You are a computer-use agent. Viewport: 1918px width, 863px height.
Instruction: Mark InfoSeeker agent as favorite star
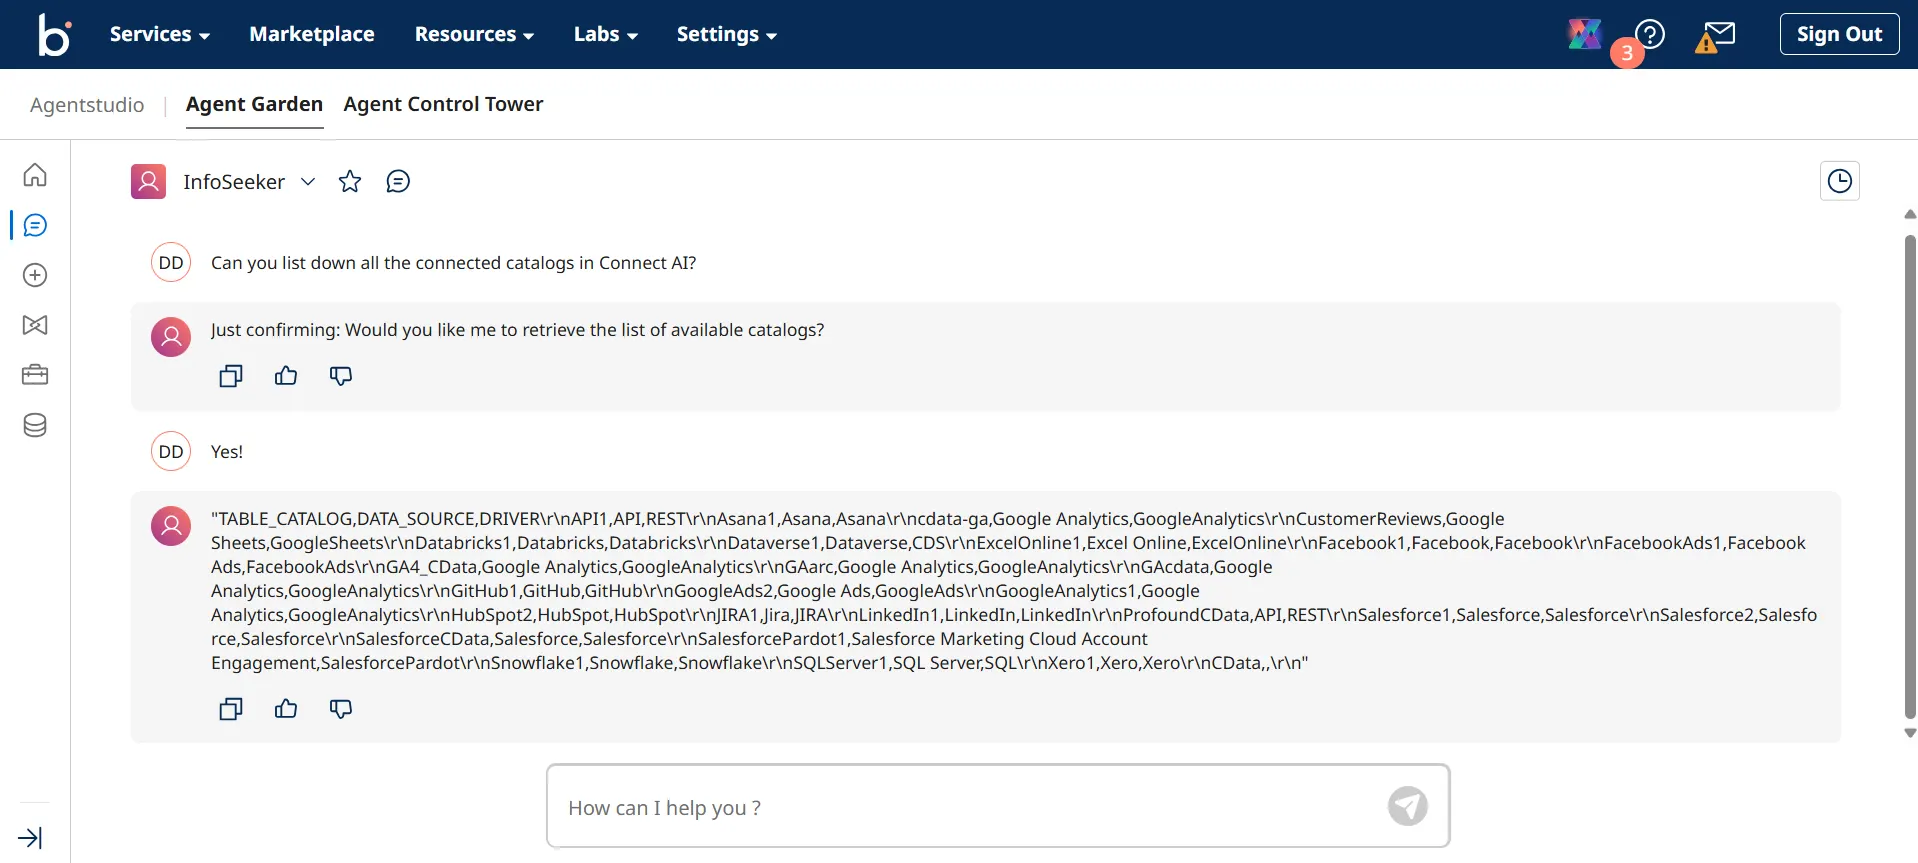[350, 181]
